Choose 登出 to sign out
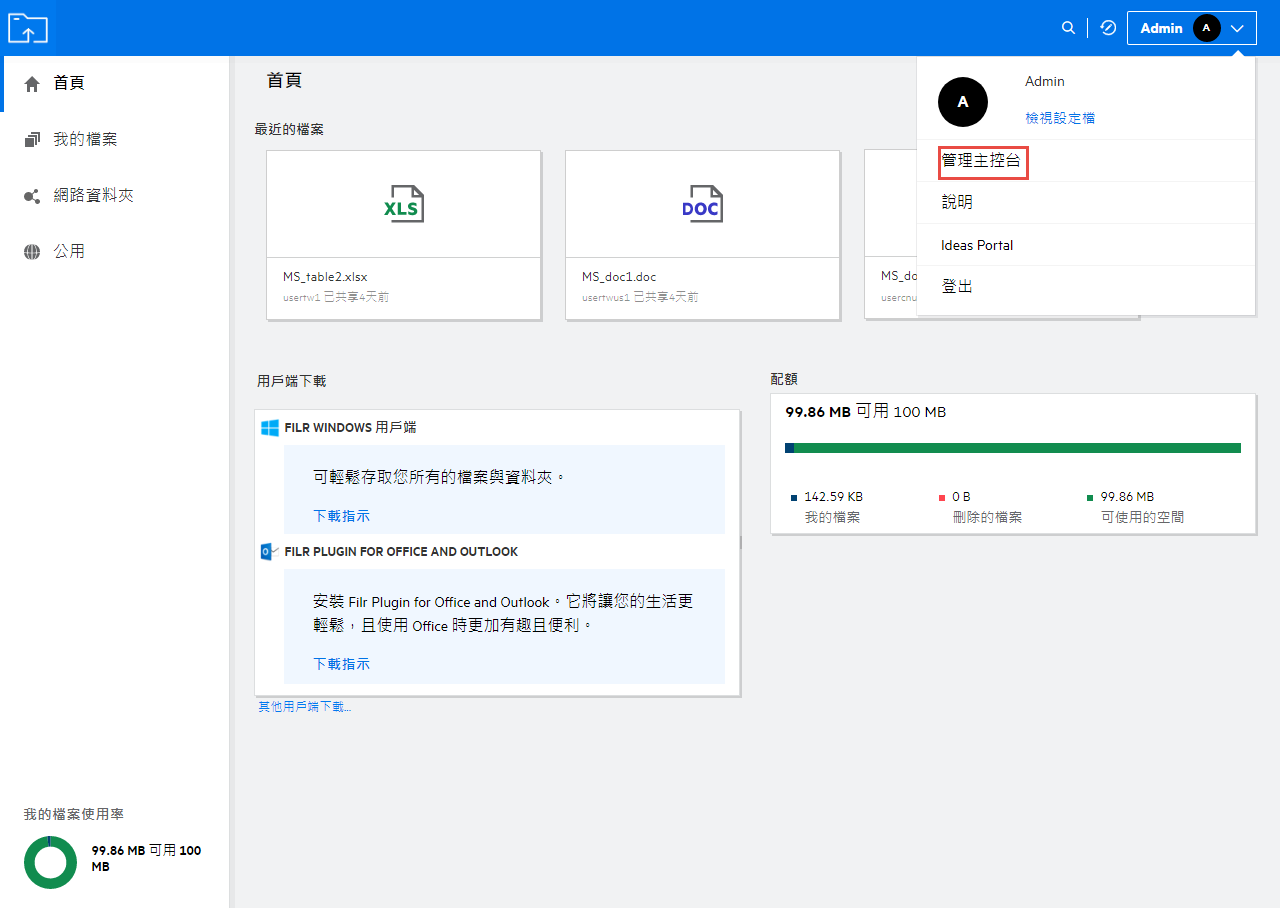The height and width of the screenshot is (908, 1280). pyautogui.click(x=957, y=287)
